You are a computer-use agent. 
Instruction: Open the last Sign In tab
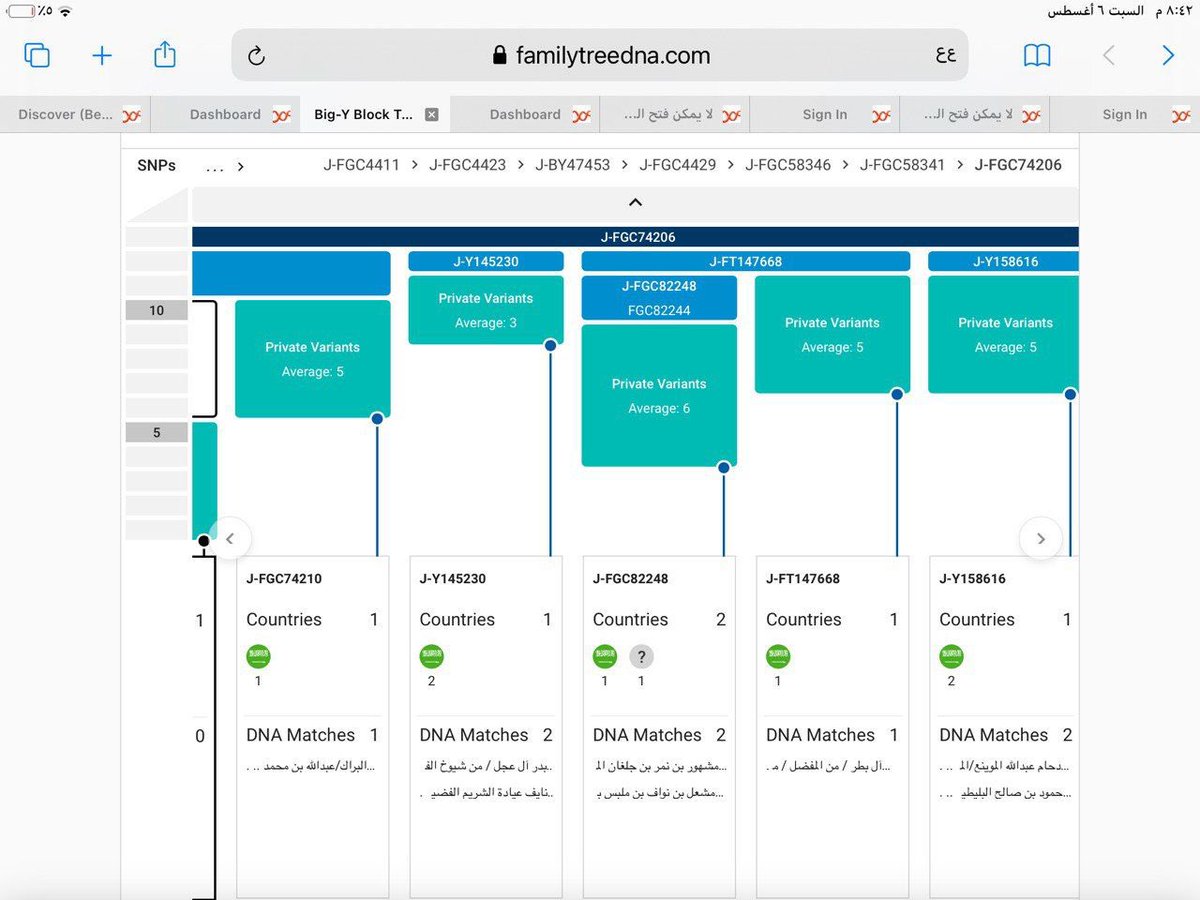pyautogui.click(x=1125, y=115)
